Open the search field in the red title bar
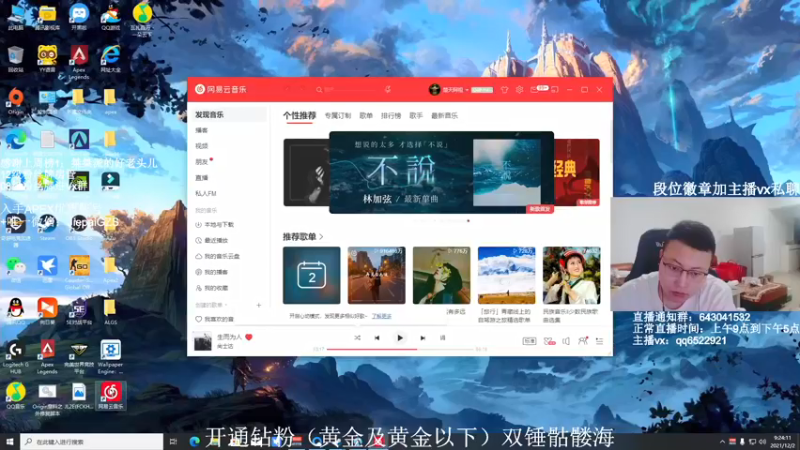This screenshot has height=450, width=800. pyautogui.click(x=352, y=89)
